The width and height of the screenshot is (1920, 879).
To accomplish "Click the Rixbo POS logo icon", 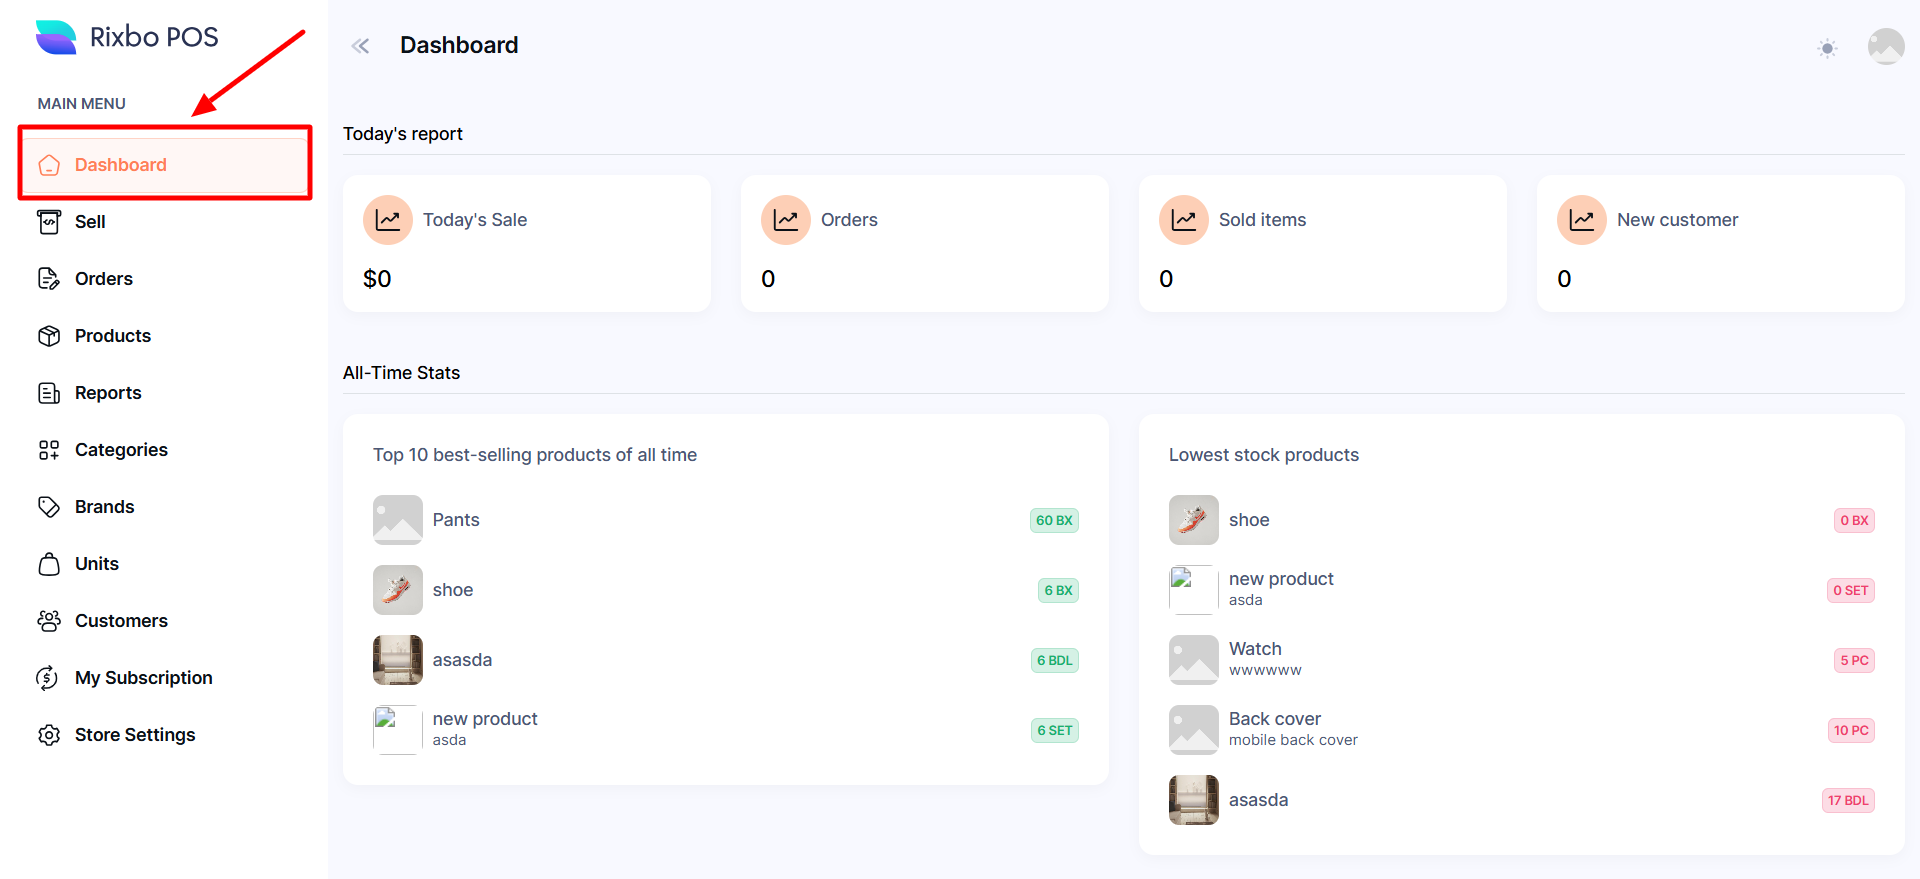I will tap(56, 37).
